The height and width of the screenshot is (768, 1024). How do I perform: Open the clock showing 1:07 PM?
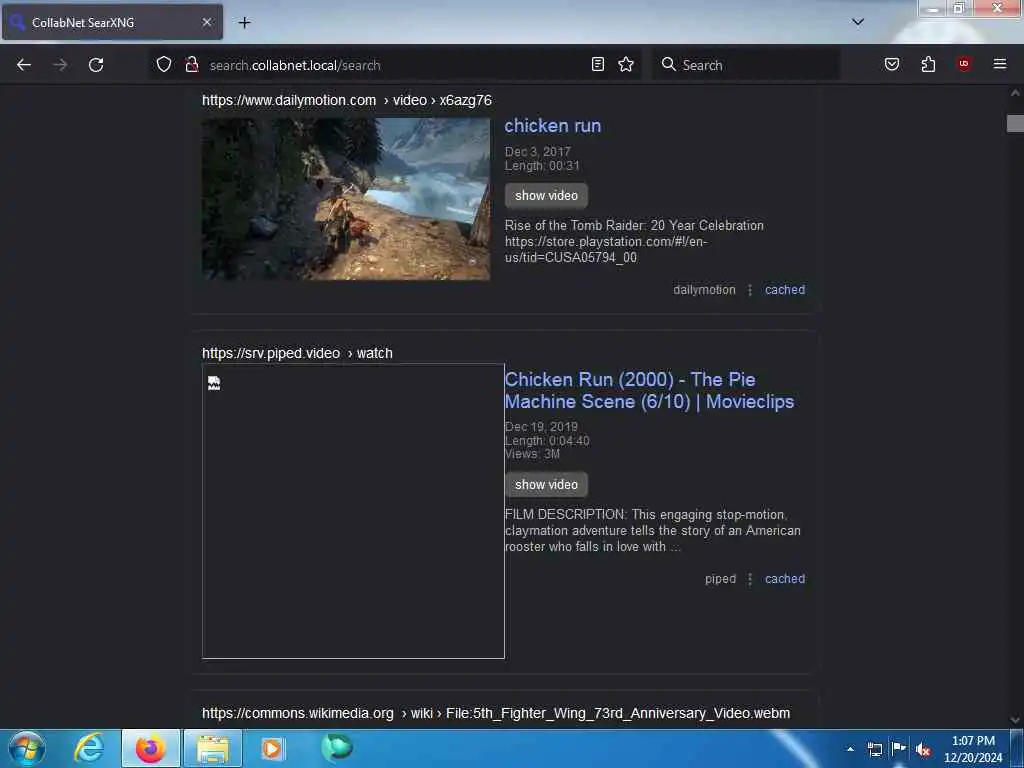973,749
